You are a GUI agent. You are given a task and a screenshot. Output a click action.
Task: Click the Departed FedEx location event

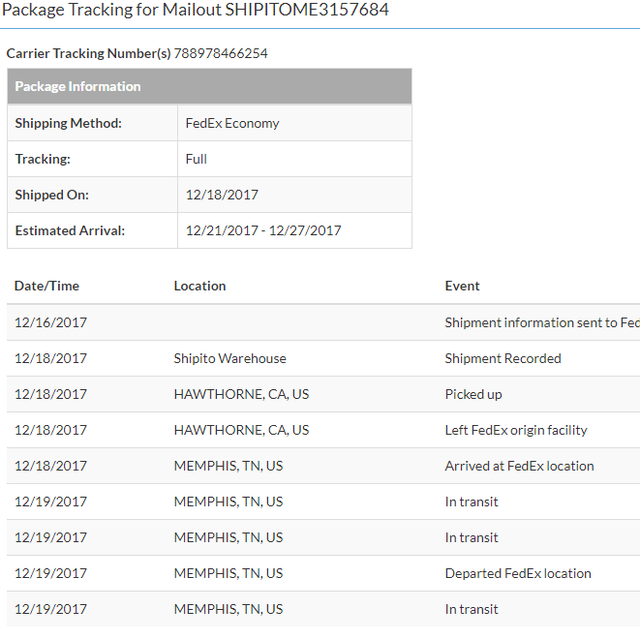pyautogui.click(x=518, y=574)
